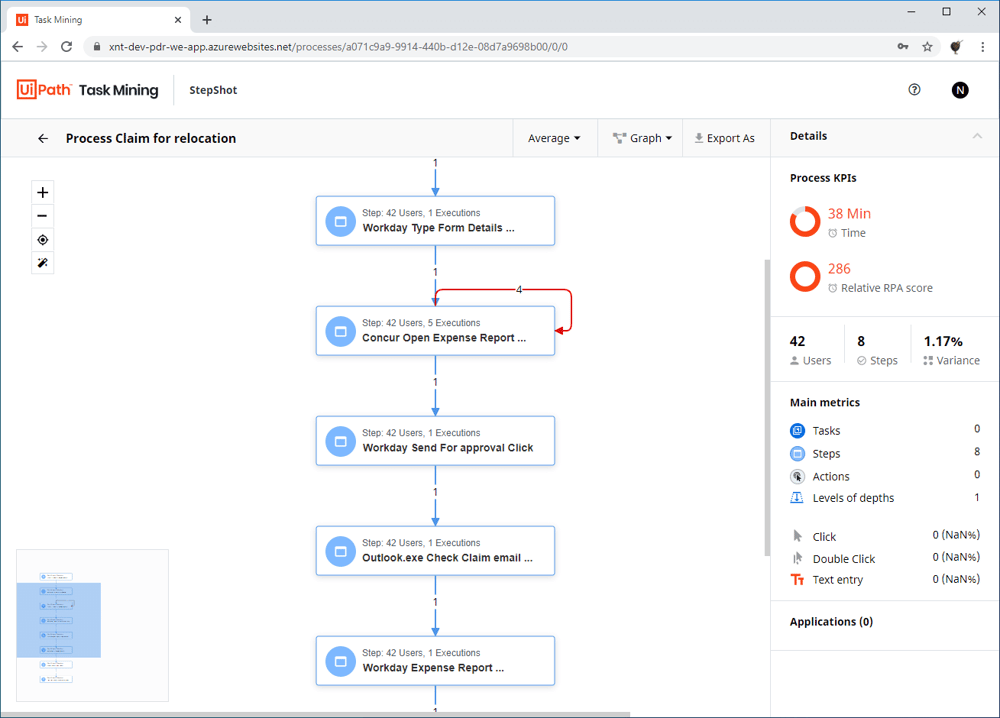Open a new browser tab

[x=207, y=20]
